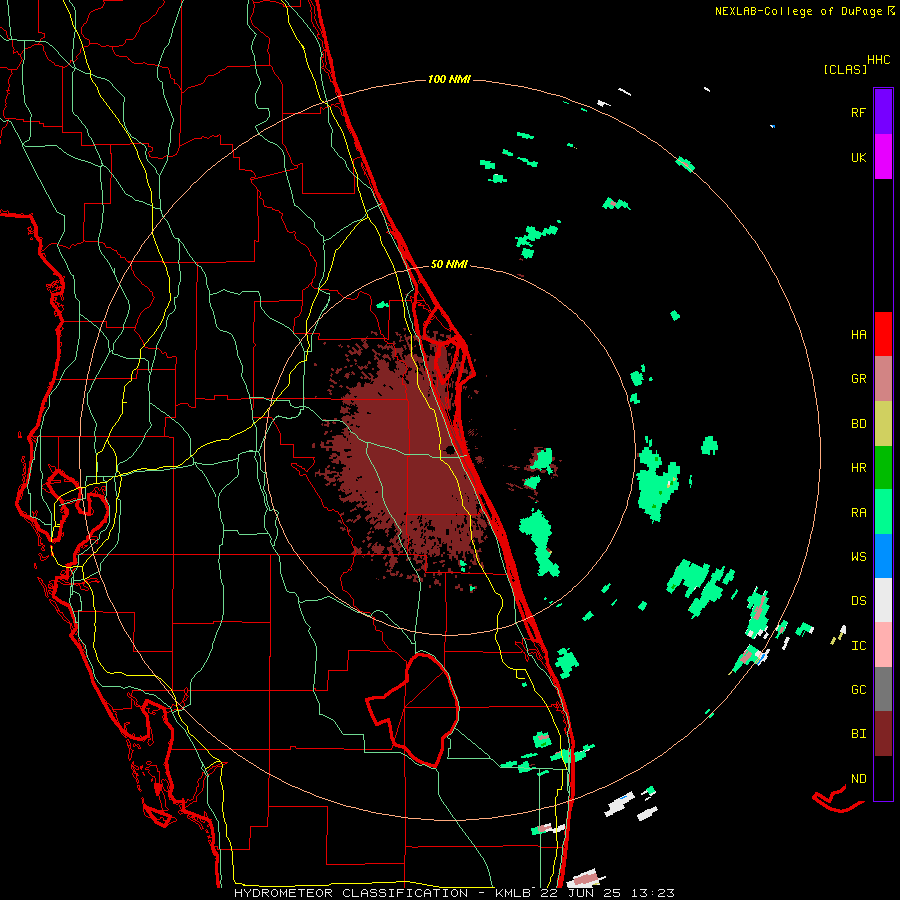
Task: Click the light green RA legend swatch
Action: point(883,512)
